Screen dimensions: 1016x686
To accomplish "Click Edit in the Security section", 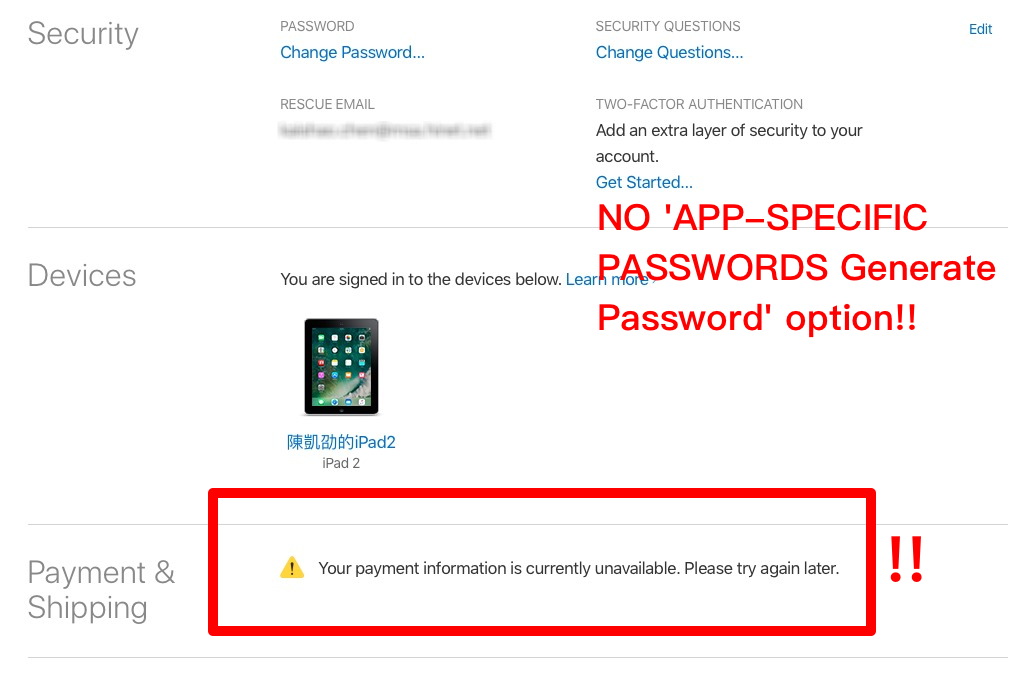I will [x=980, y=29].
